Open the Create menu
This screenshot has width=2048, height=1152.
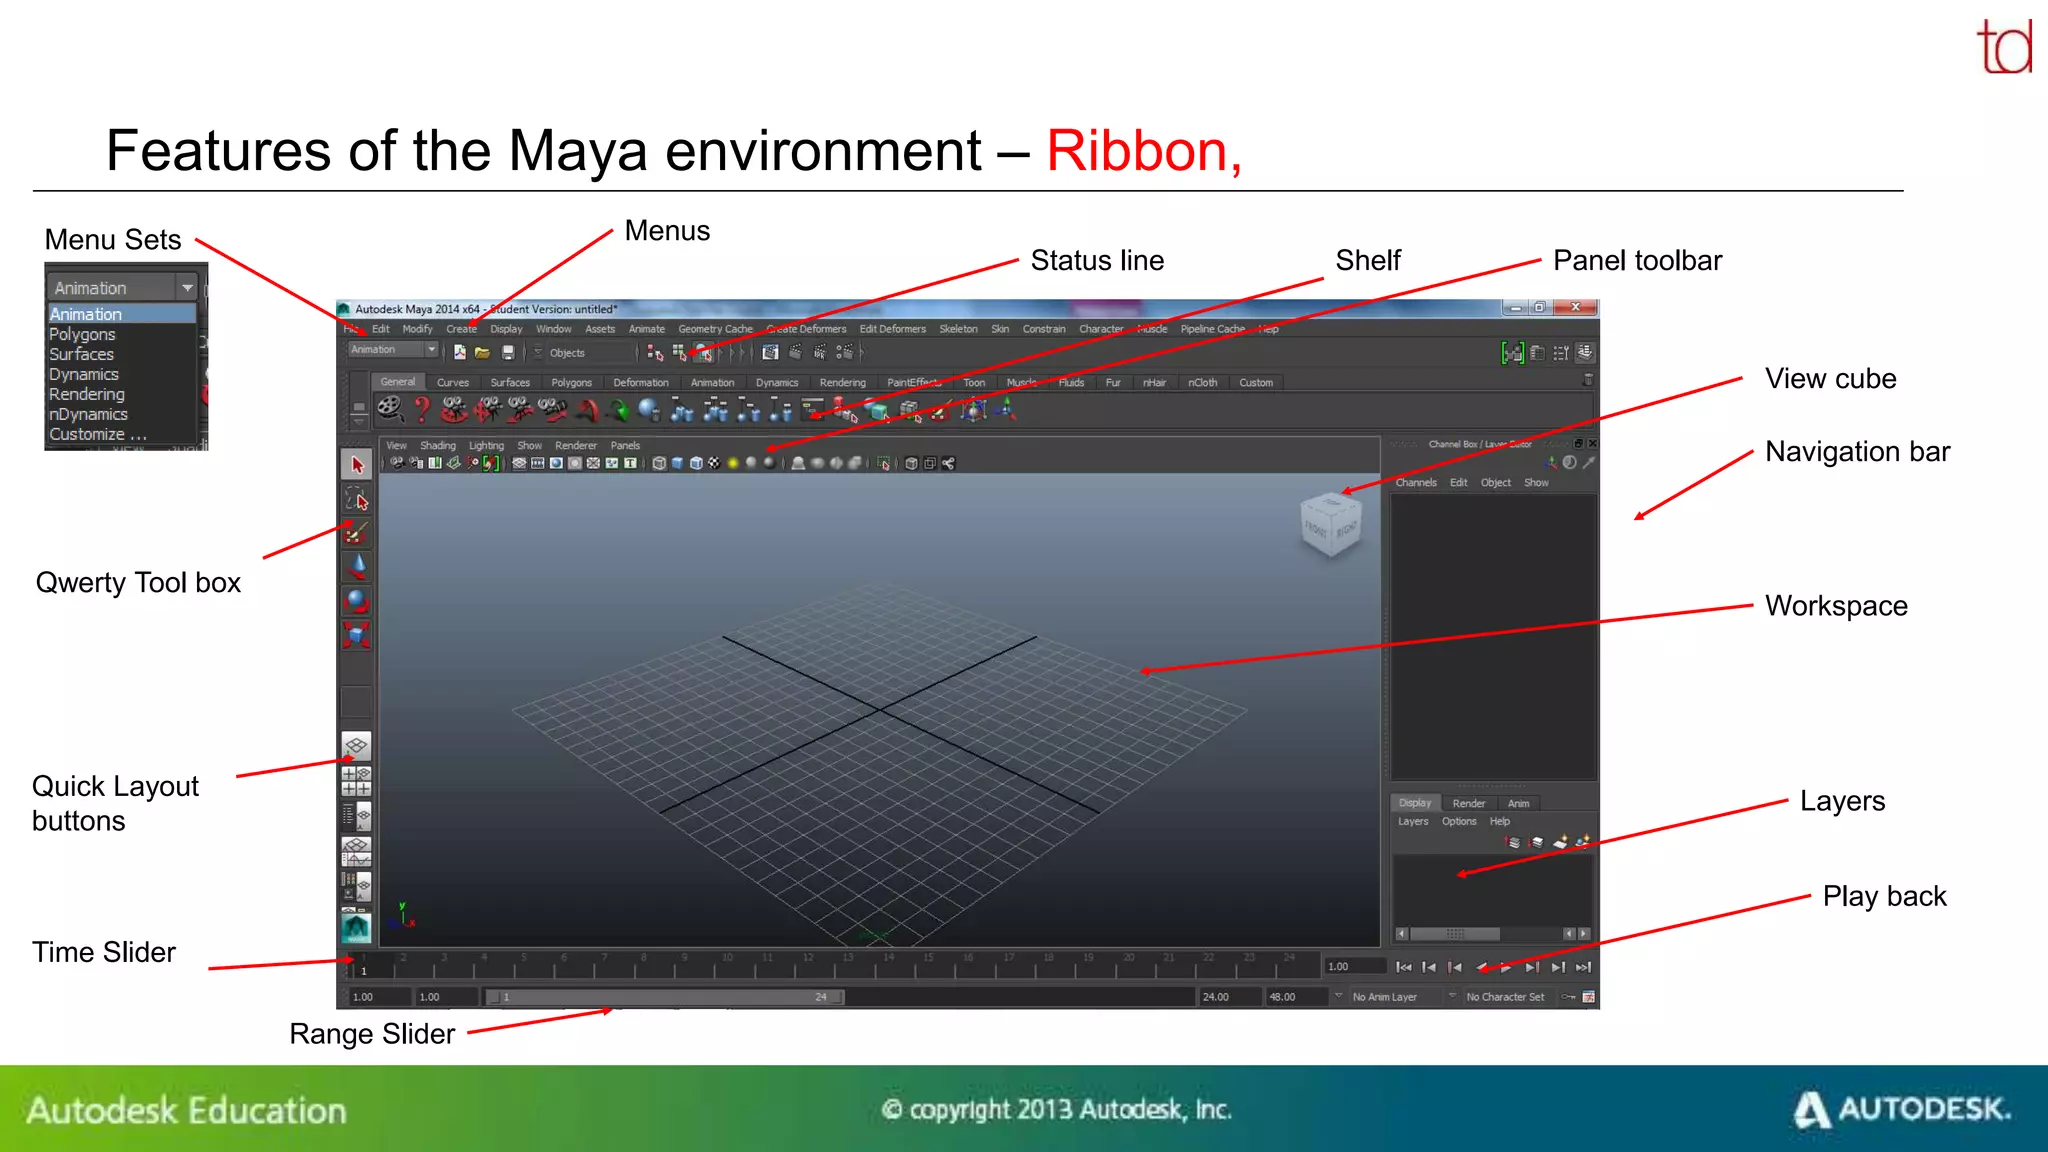tap(461, 329)
